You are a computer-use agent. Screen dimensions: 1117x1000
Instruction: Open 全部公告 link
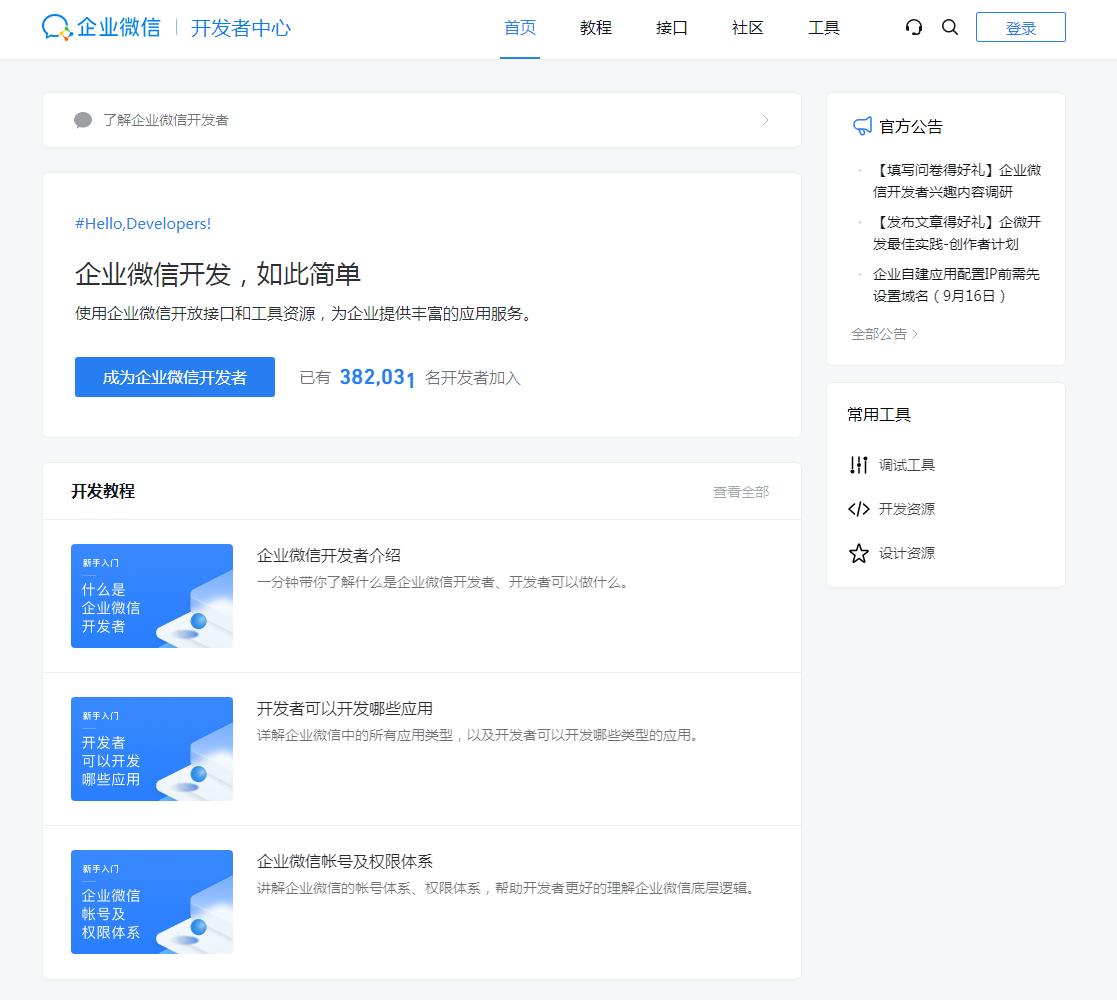[884, 334]
